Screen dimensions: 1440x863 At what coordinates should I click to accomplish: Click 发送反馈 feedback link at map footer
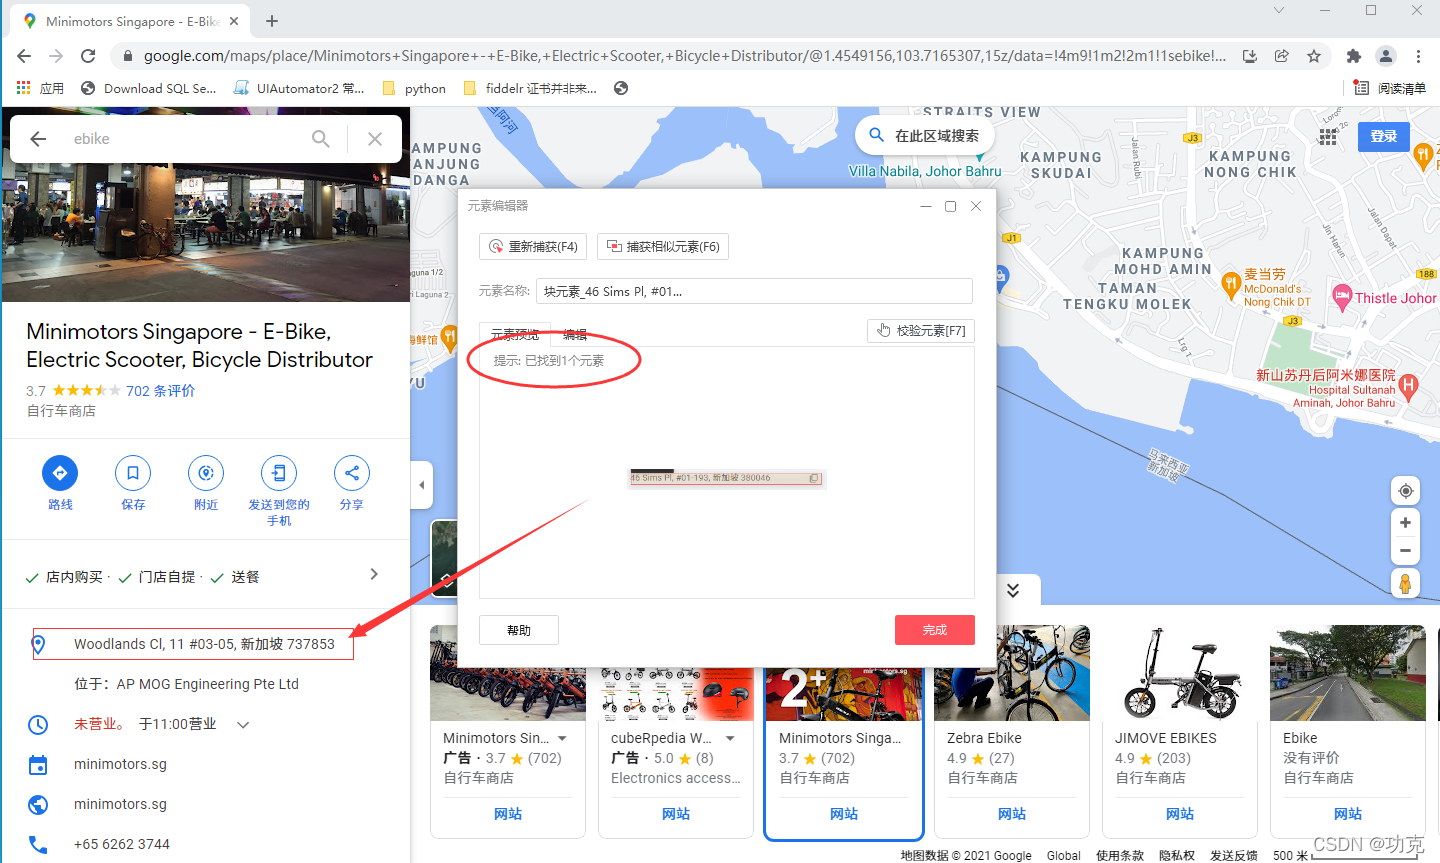(1234, 855)
